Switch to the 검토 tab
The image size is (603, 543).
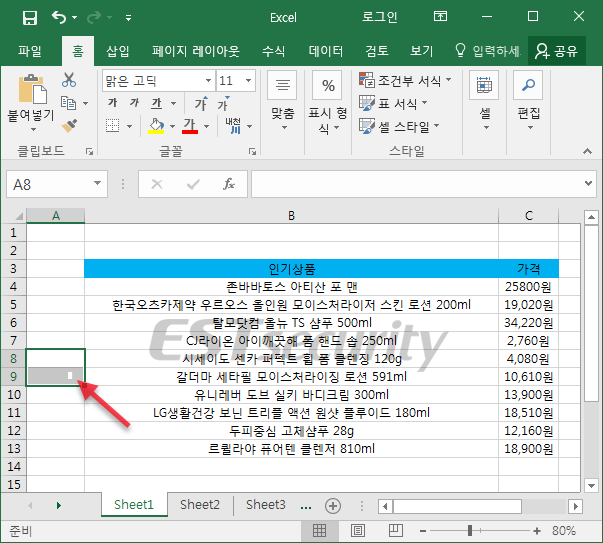[376, 51]
